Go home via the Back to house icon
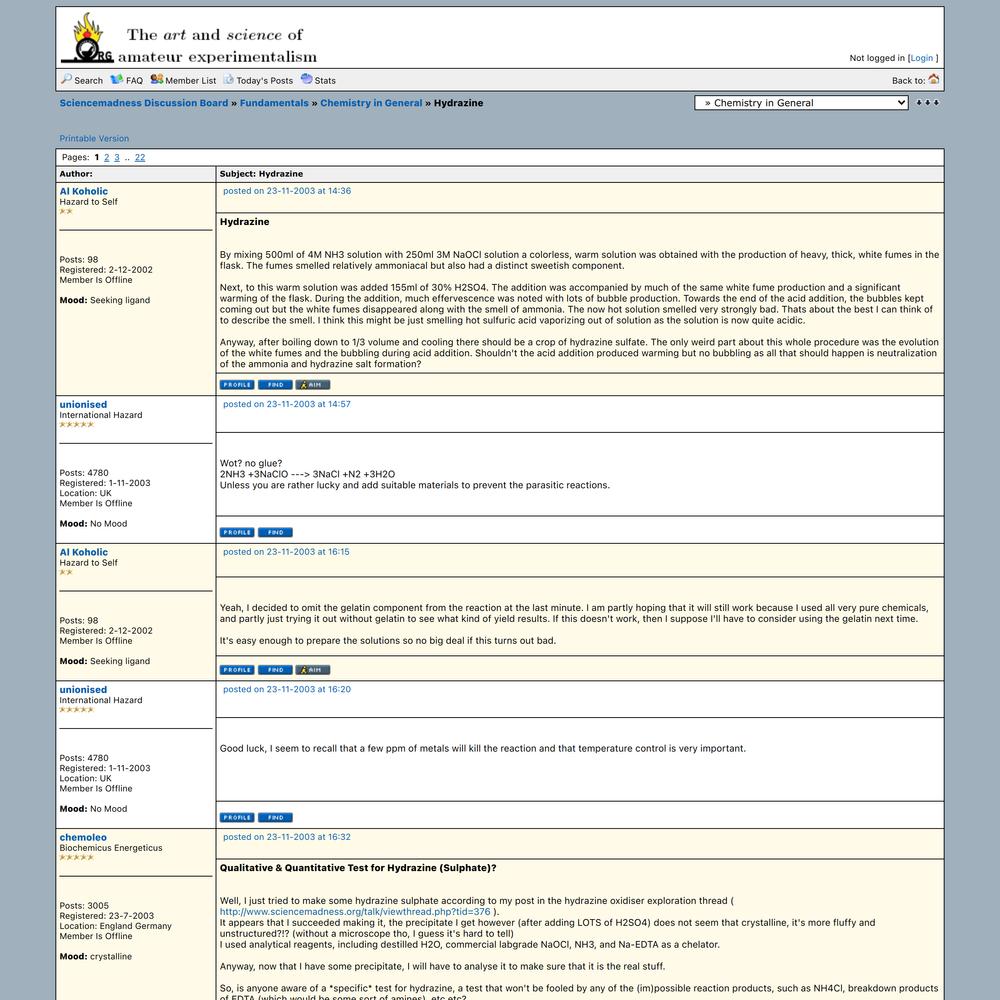This screenshot has height=1000, width=1000. click(x=933, y=79)
